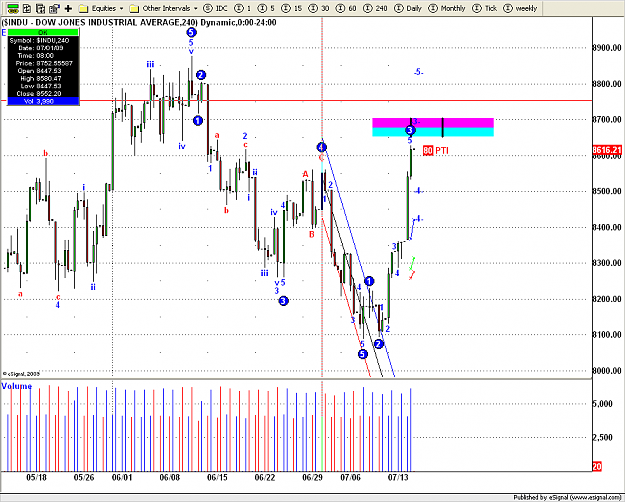625x502 pixels.
Task: Switch to the 15-minute interval
Action: (291, 8)
